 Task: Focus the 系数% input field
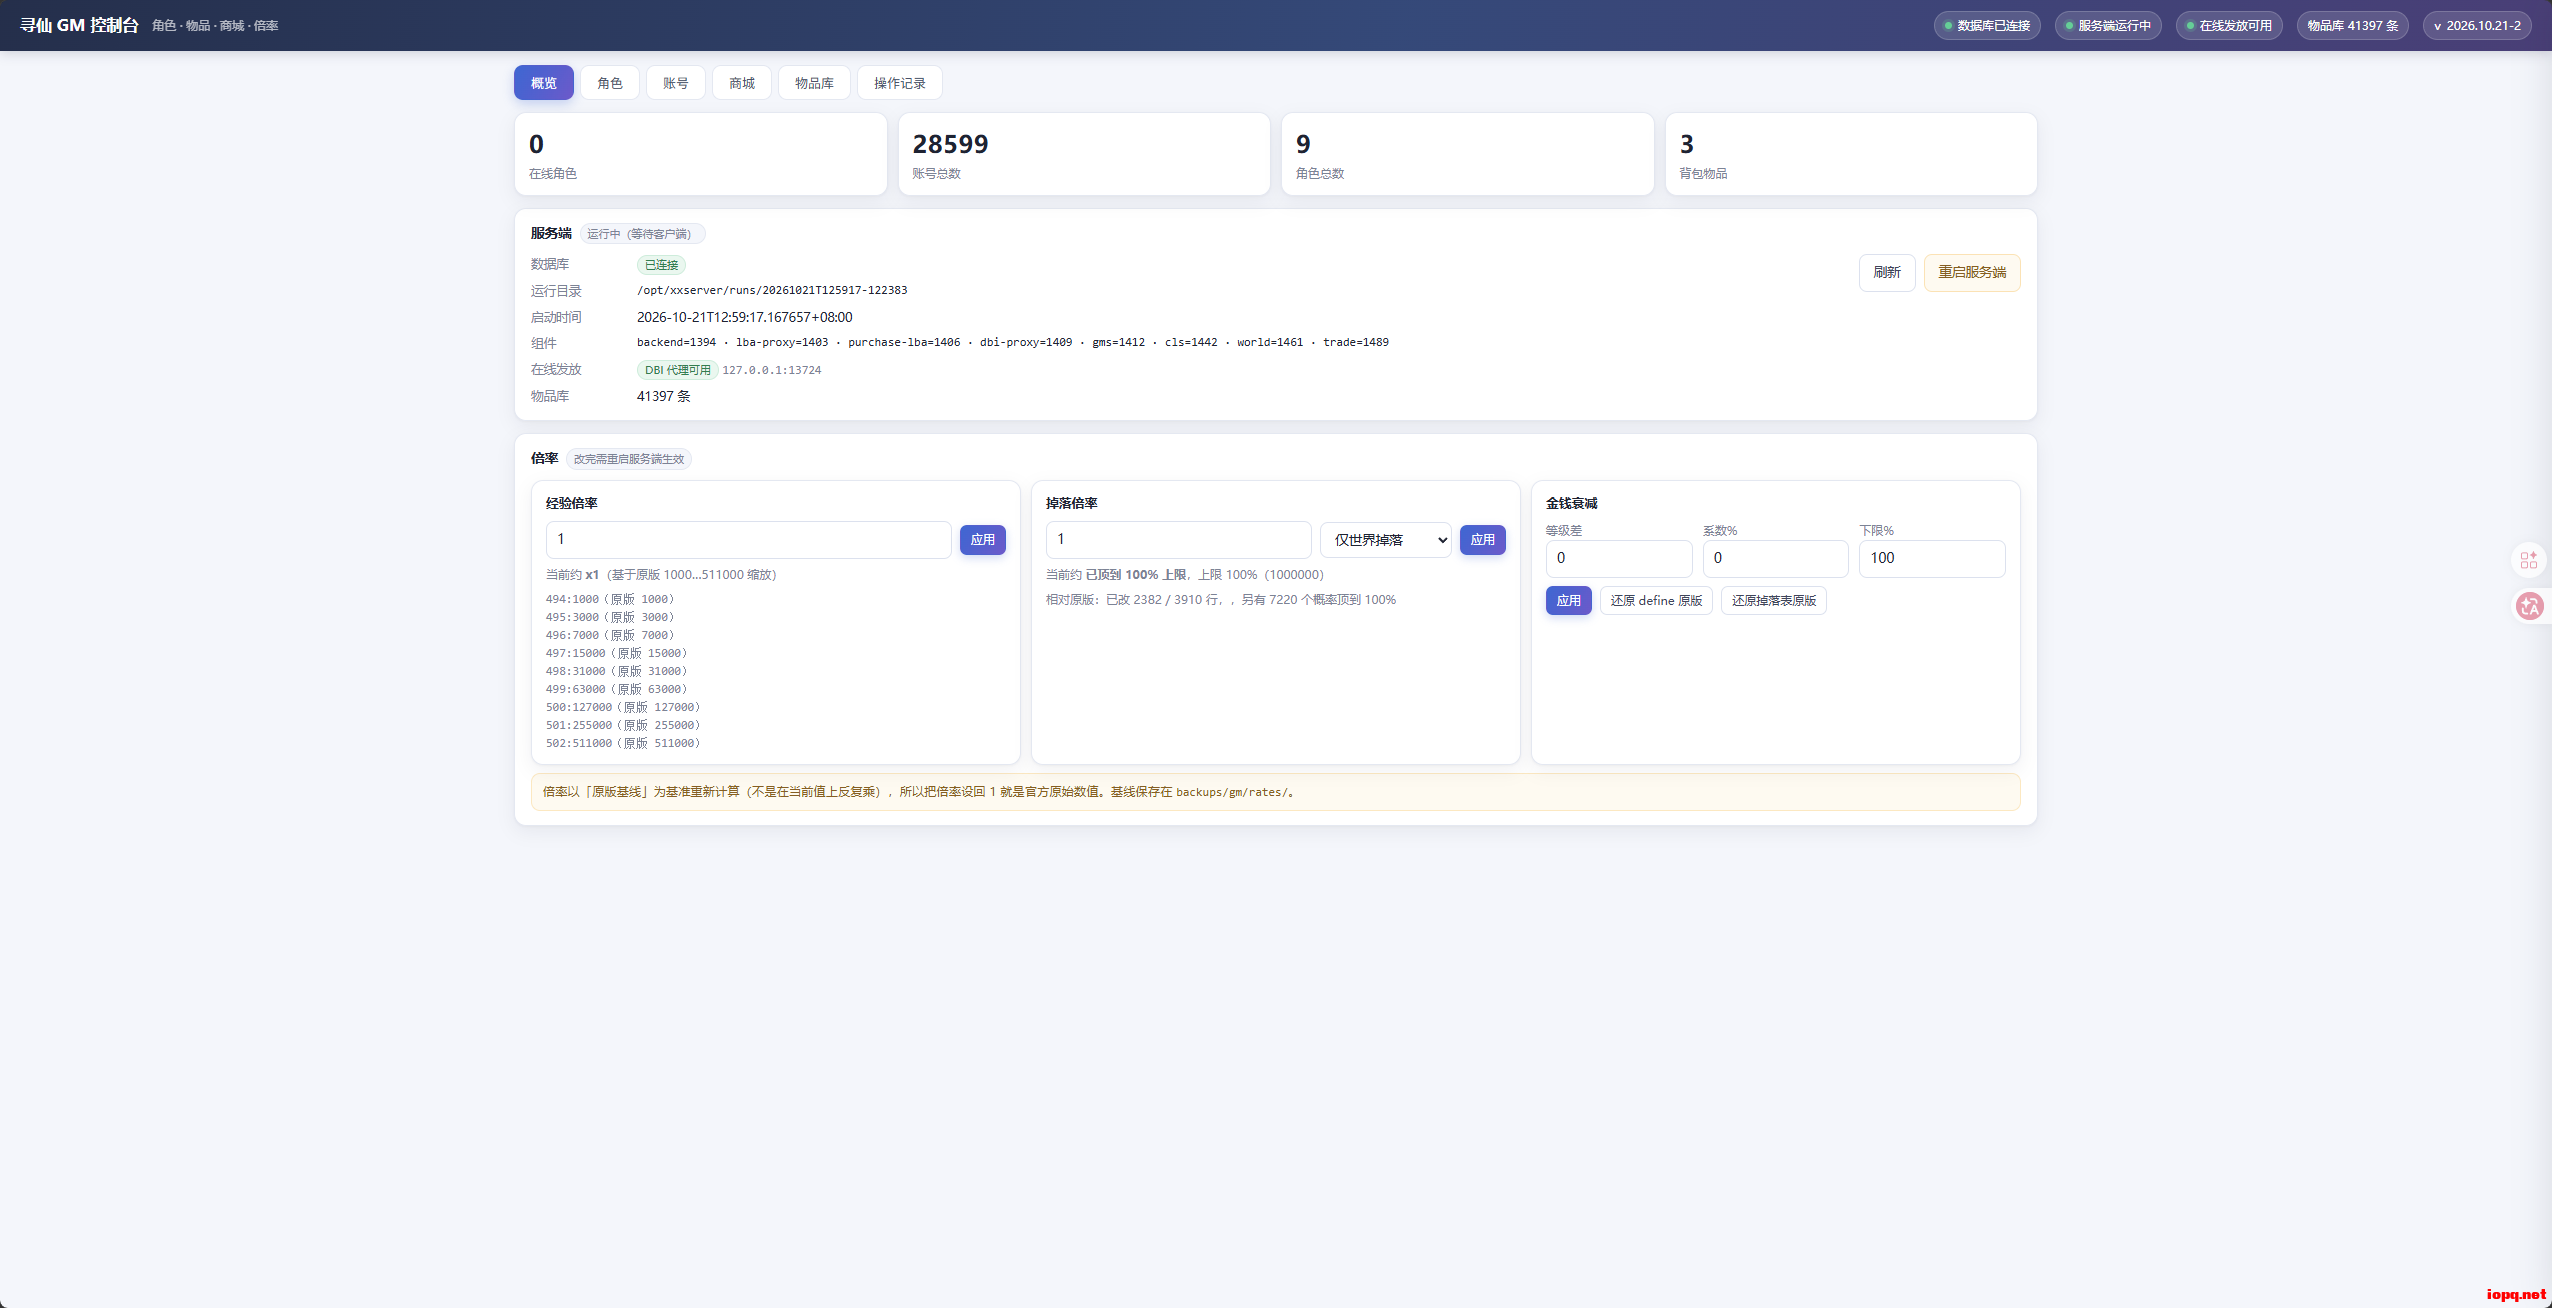[1775, 559]
